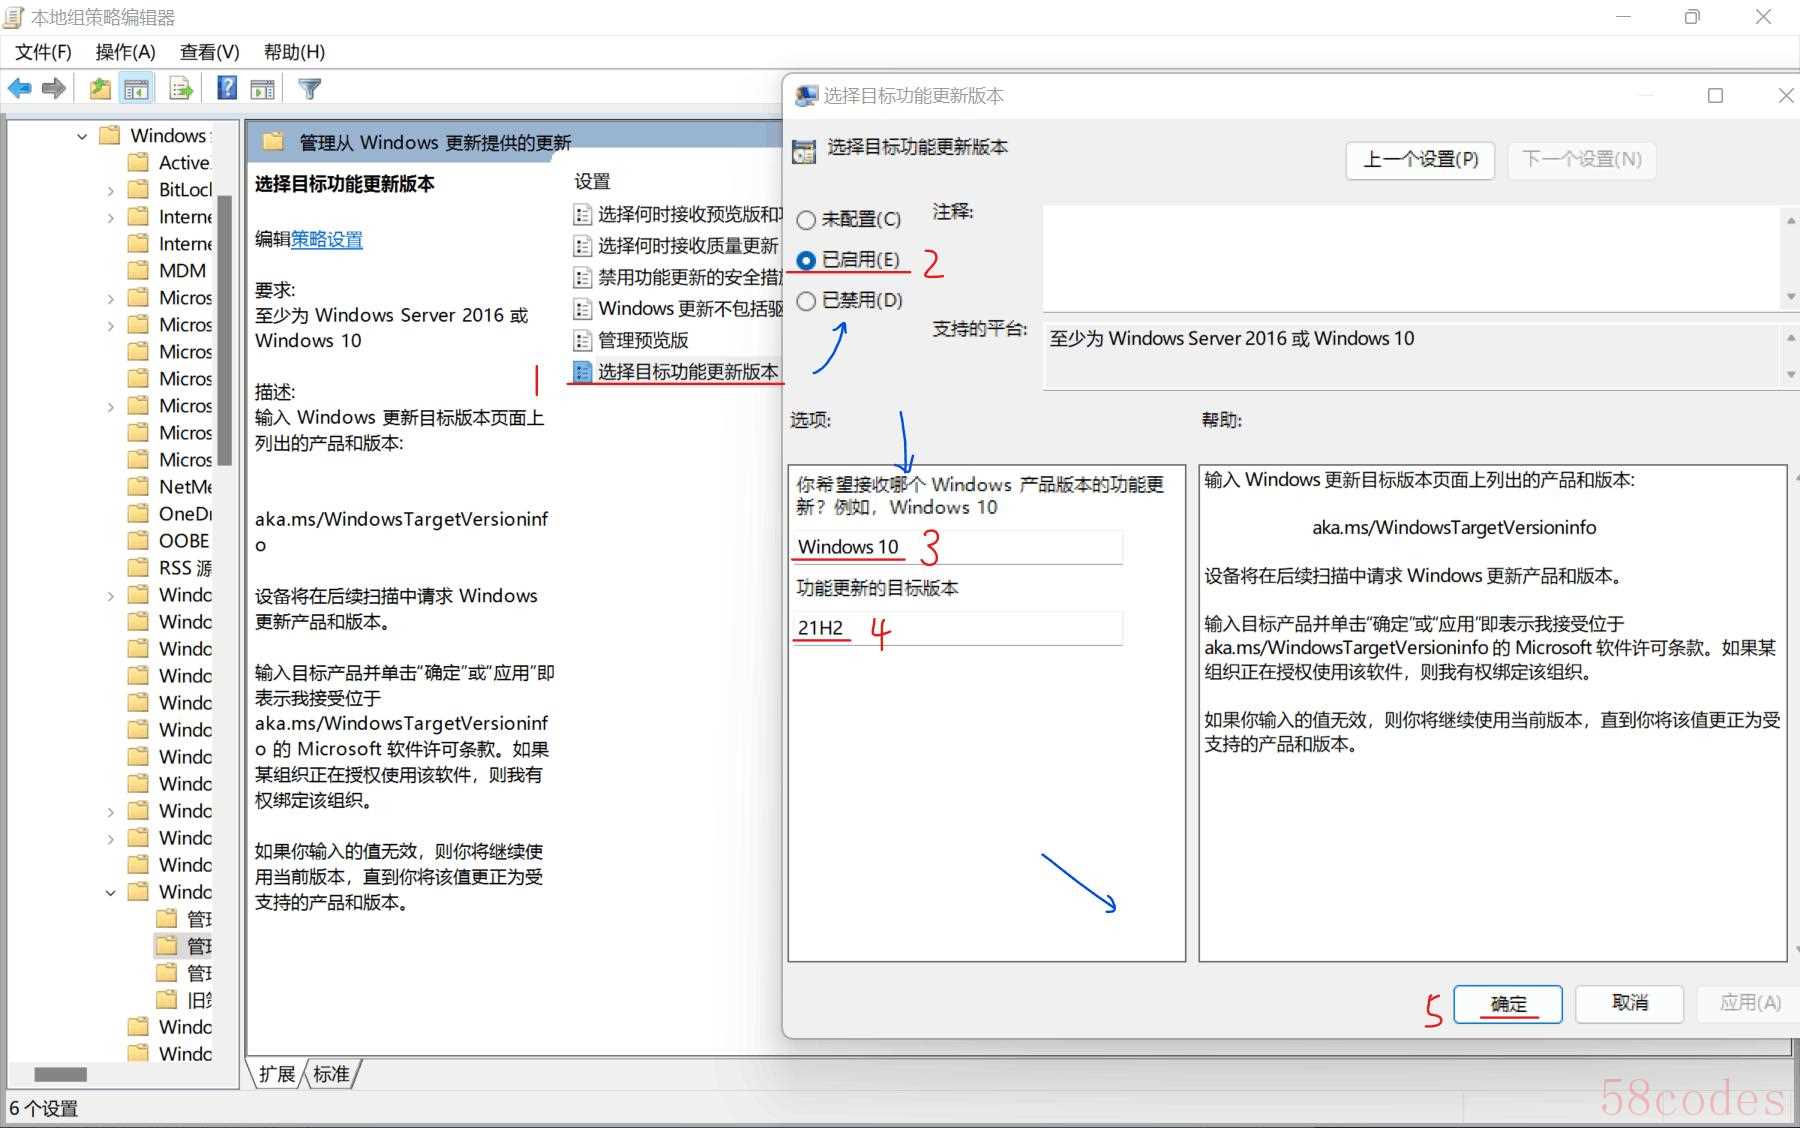
Task: Expand the fifth Microsoft tree node
Action: tap(111, 406)
